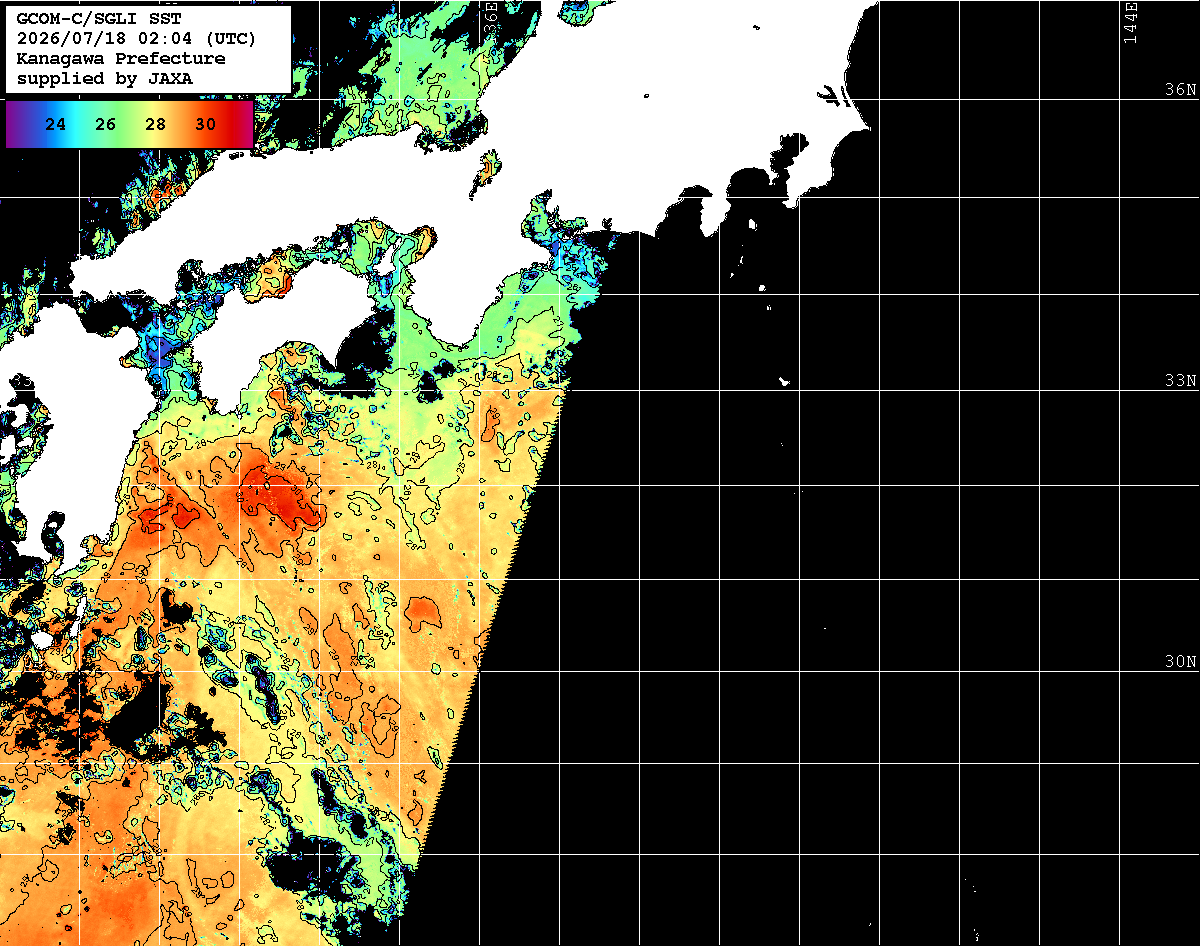Screen dimensions: 1200x946
Task: Pick the 24 value on the color scale
Action: [x=56, y=125]
